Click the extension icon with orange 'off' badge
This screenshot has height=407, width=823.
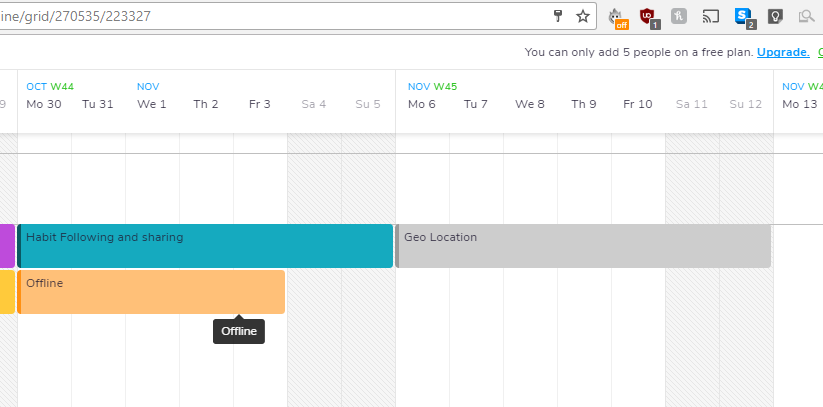pos(617,18)
